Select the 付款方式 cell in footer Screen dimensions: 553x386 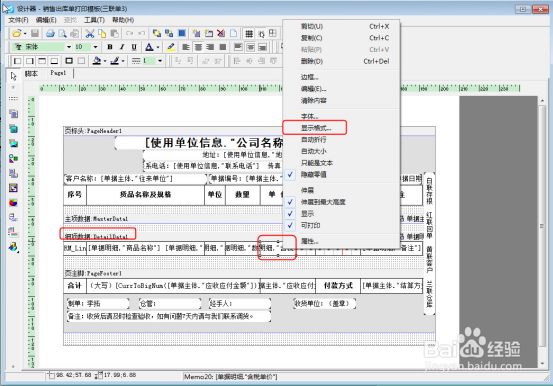338,285
